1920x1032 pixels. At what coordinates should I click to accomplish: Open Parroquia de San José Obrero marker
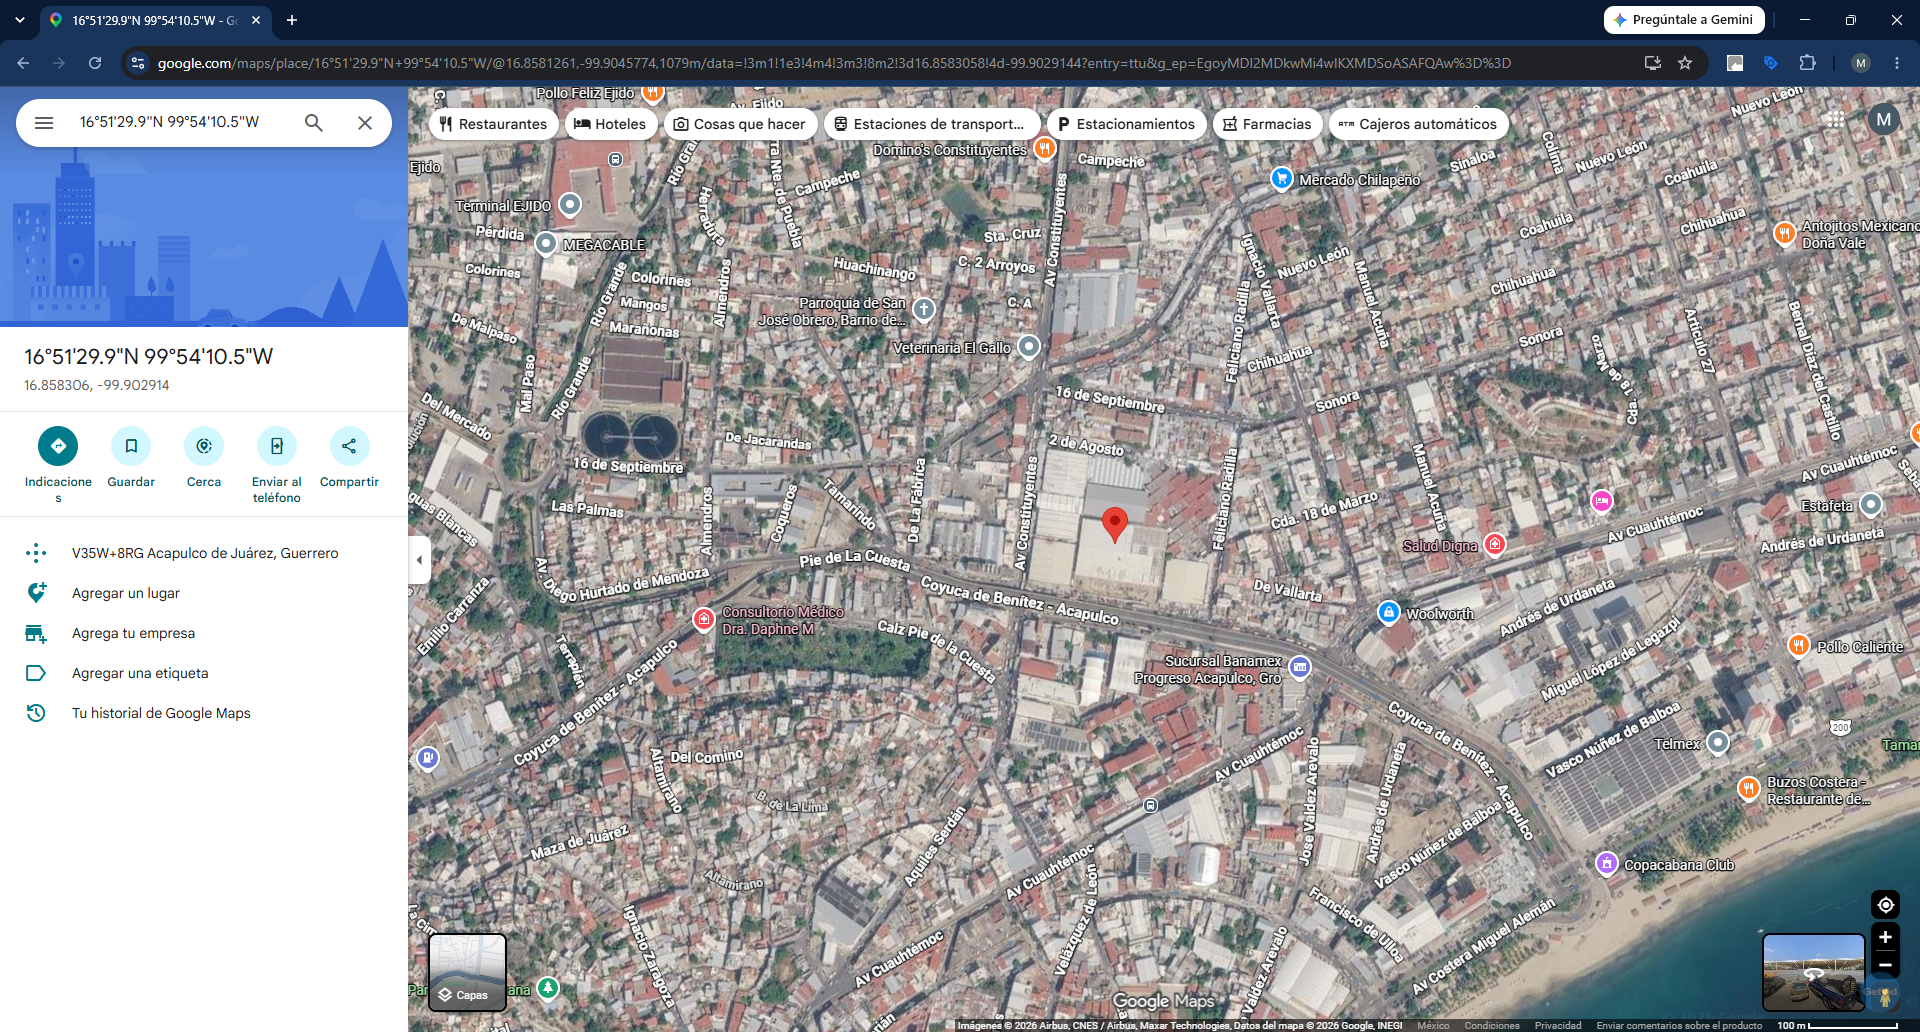(924, 309)
